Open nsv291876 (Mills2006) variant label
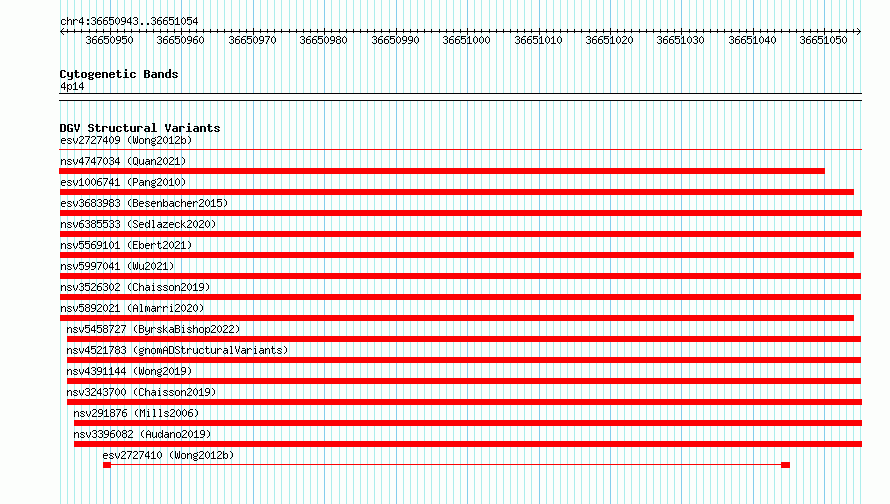The height and width of the screenshot is (504, 890). pos(136,413)
